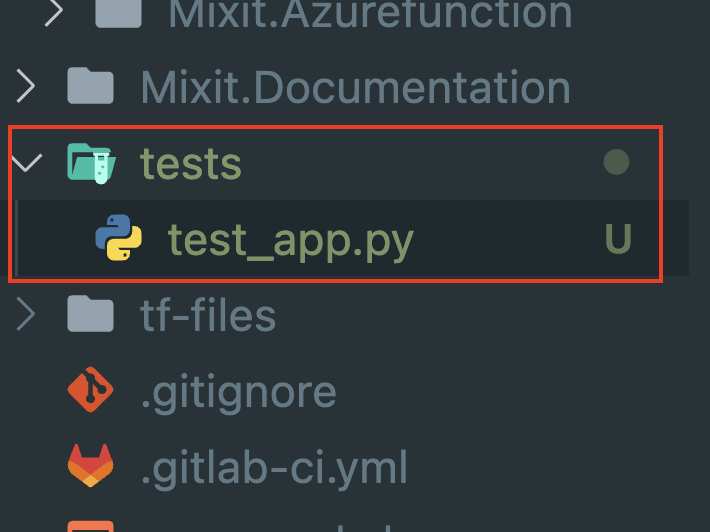710x532 pixels.
Task: Select the tf-files folder label
Action: [x=208, y=315]
